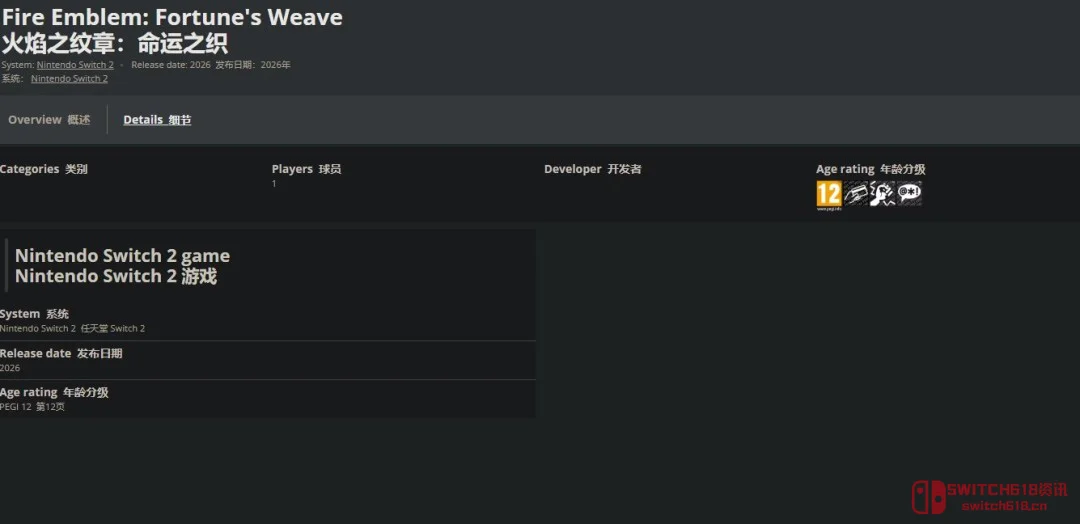Select the PEGI 12 age rating row
1080x524 pixels.
coord(266,399)
